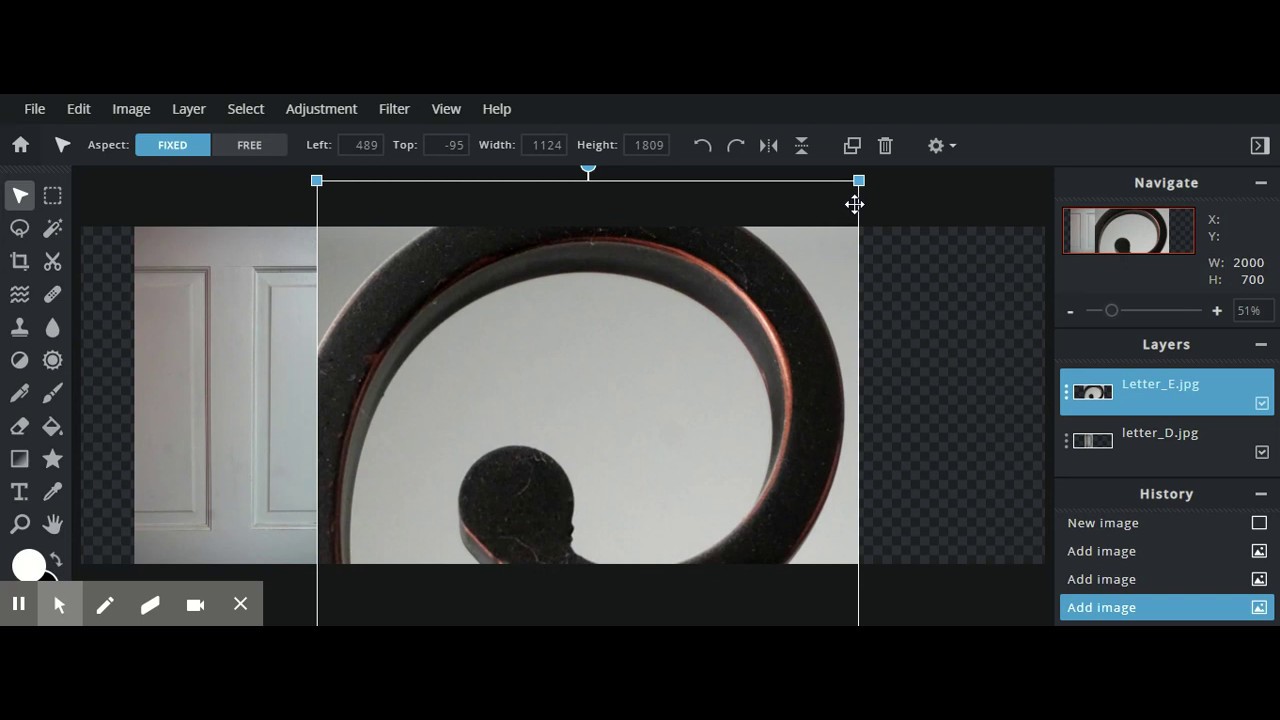The height and width of the screenshot is (720, 1280).
Task: Pick the Magic Wand tool
Action: 53,228
